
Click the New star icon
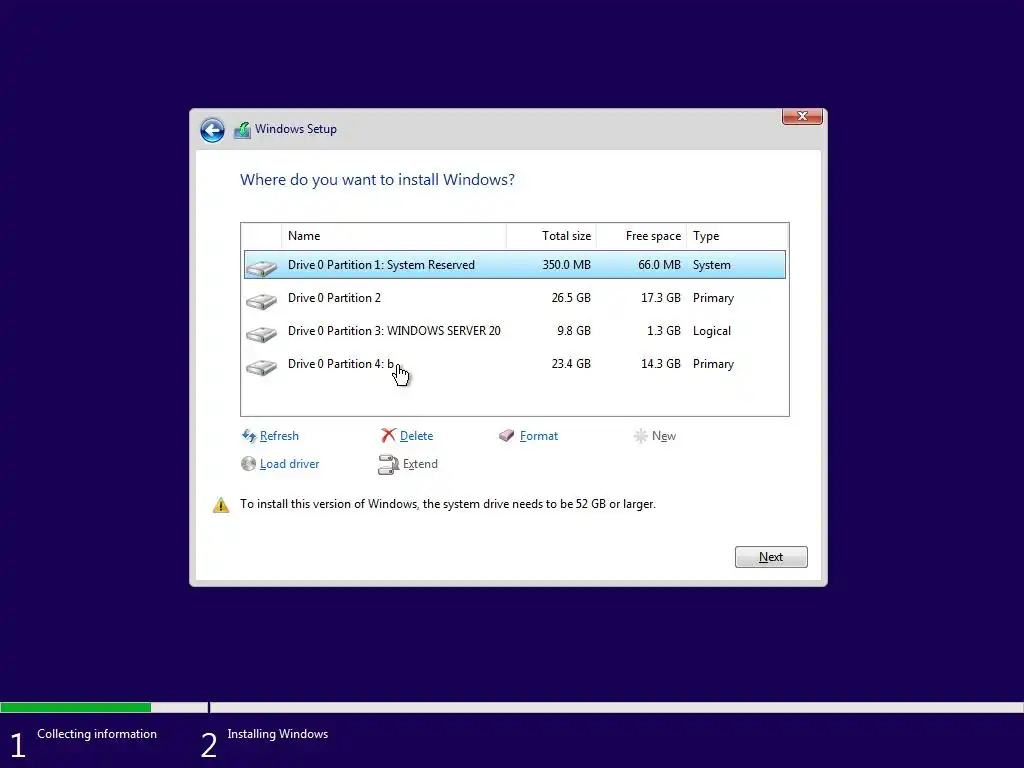click(x=641, y=436)
